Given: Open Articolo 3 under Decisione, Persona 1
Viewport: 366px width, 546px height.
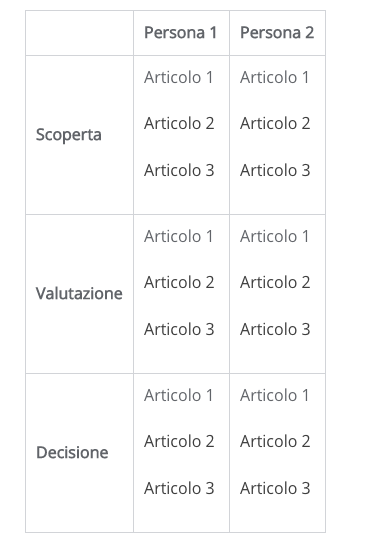Looking at the screenshot, I should [x=179, y=489].
